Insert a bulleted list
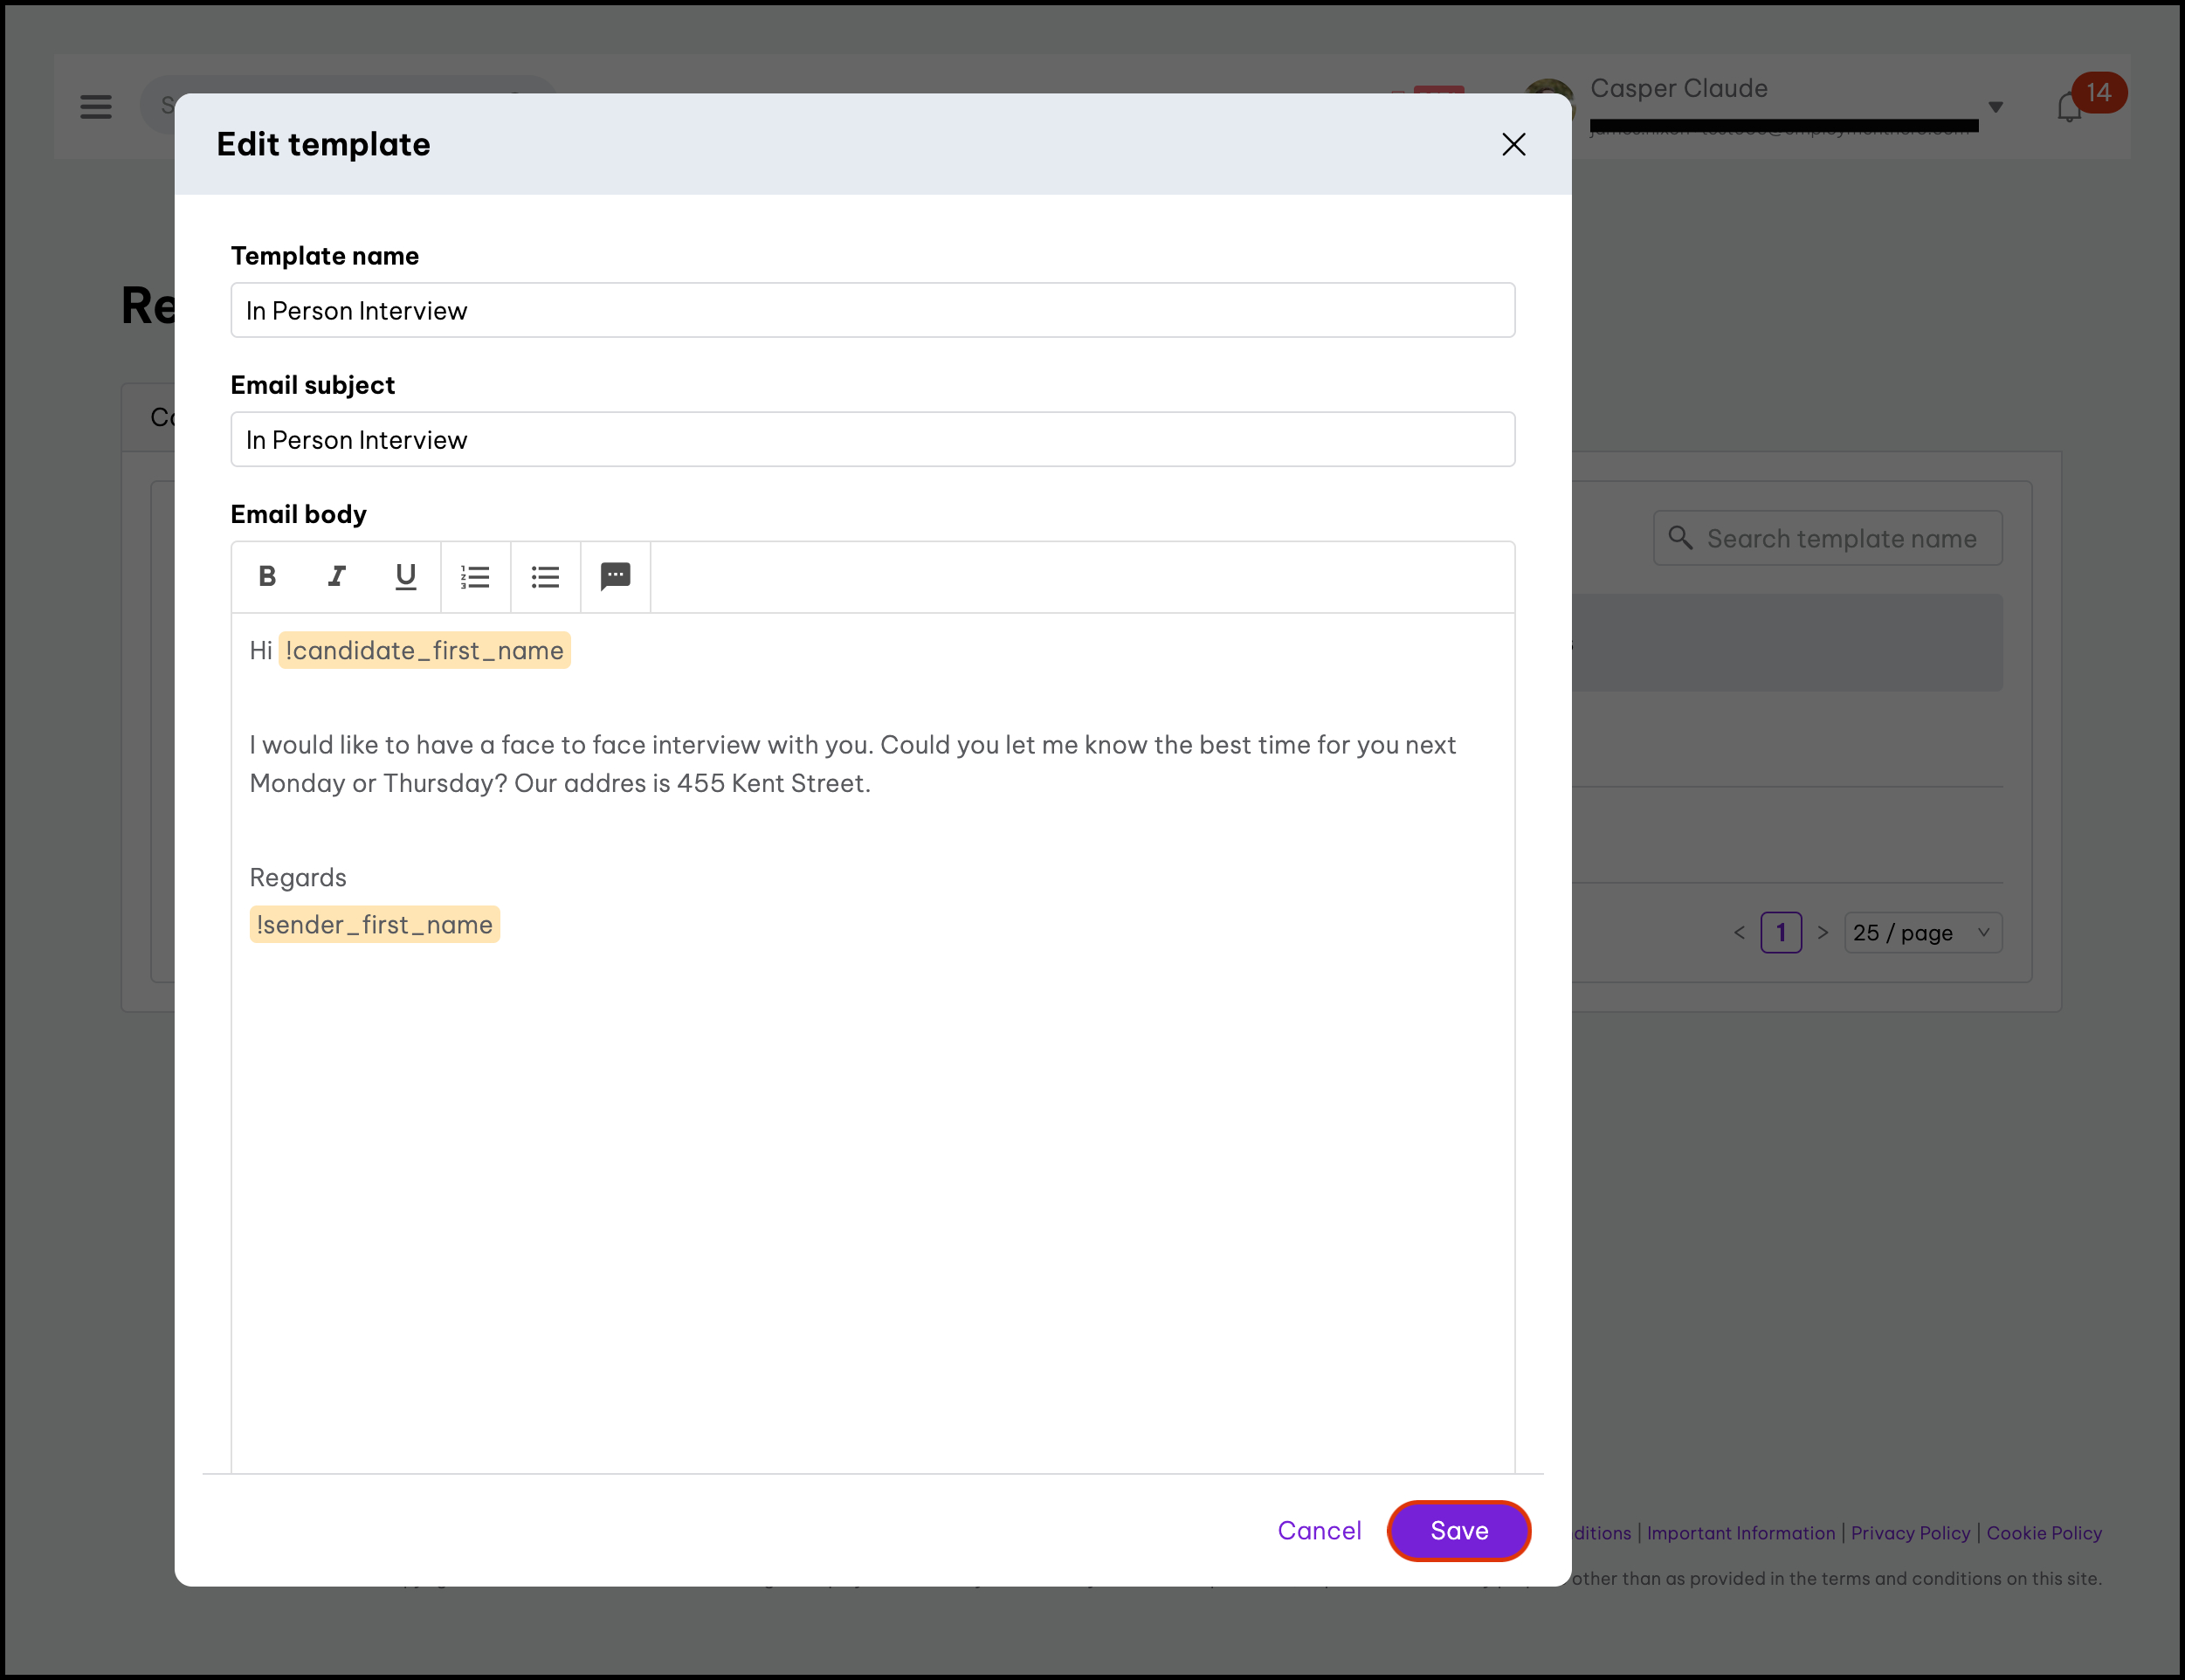This screenshot has width=2185, height=1680. [x=545, y=576]
